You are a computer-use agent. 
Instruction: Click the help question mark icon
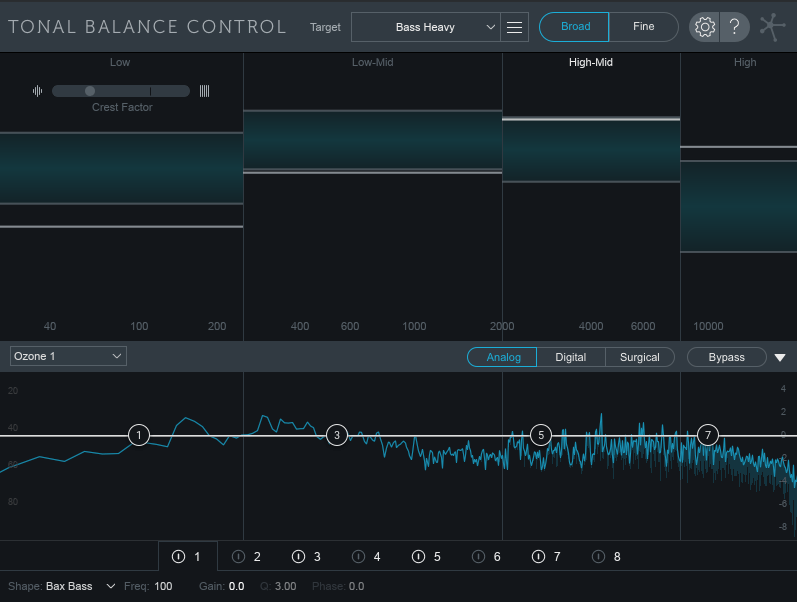735,27
